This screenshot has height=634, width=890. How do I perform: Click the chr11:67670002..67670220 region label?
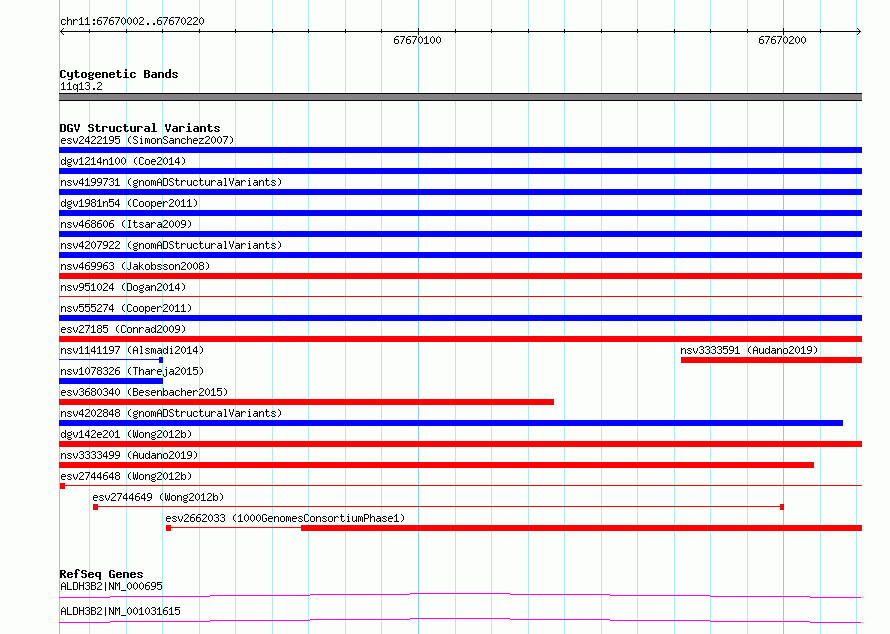132,21
